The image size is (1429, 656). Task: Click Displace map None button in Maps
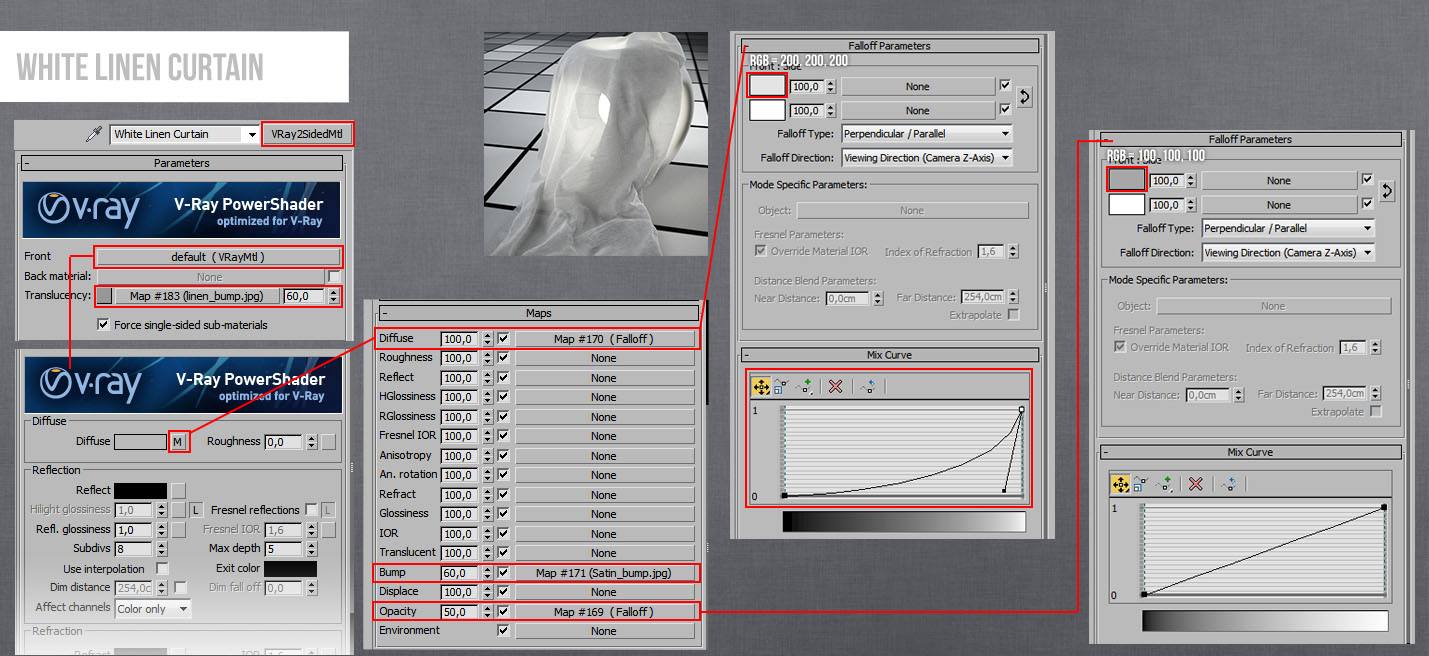click(x=604, y=592)
